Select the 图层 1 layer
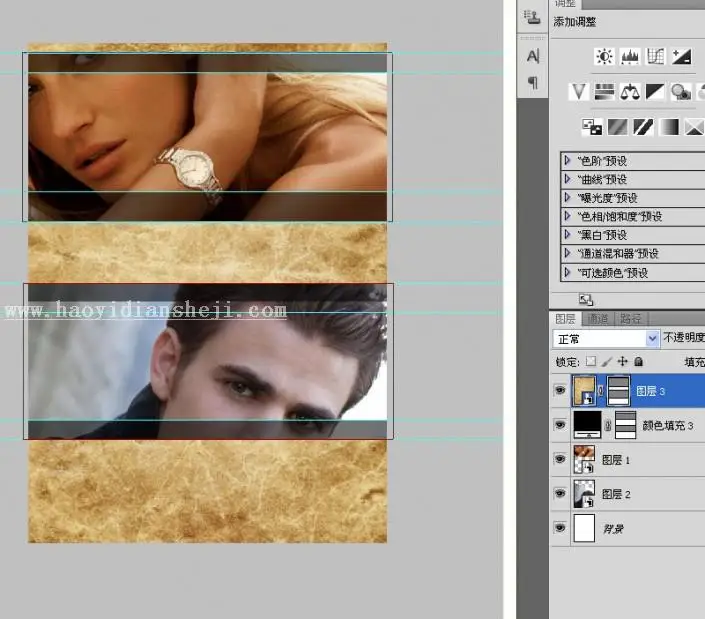The height and width of the screenshot is (619, 705). click(616, 460)
